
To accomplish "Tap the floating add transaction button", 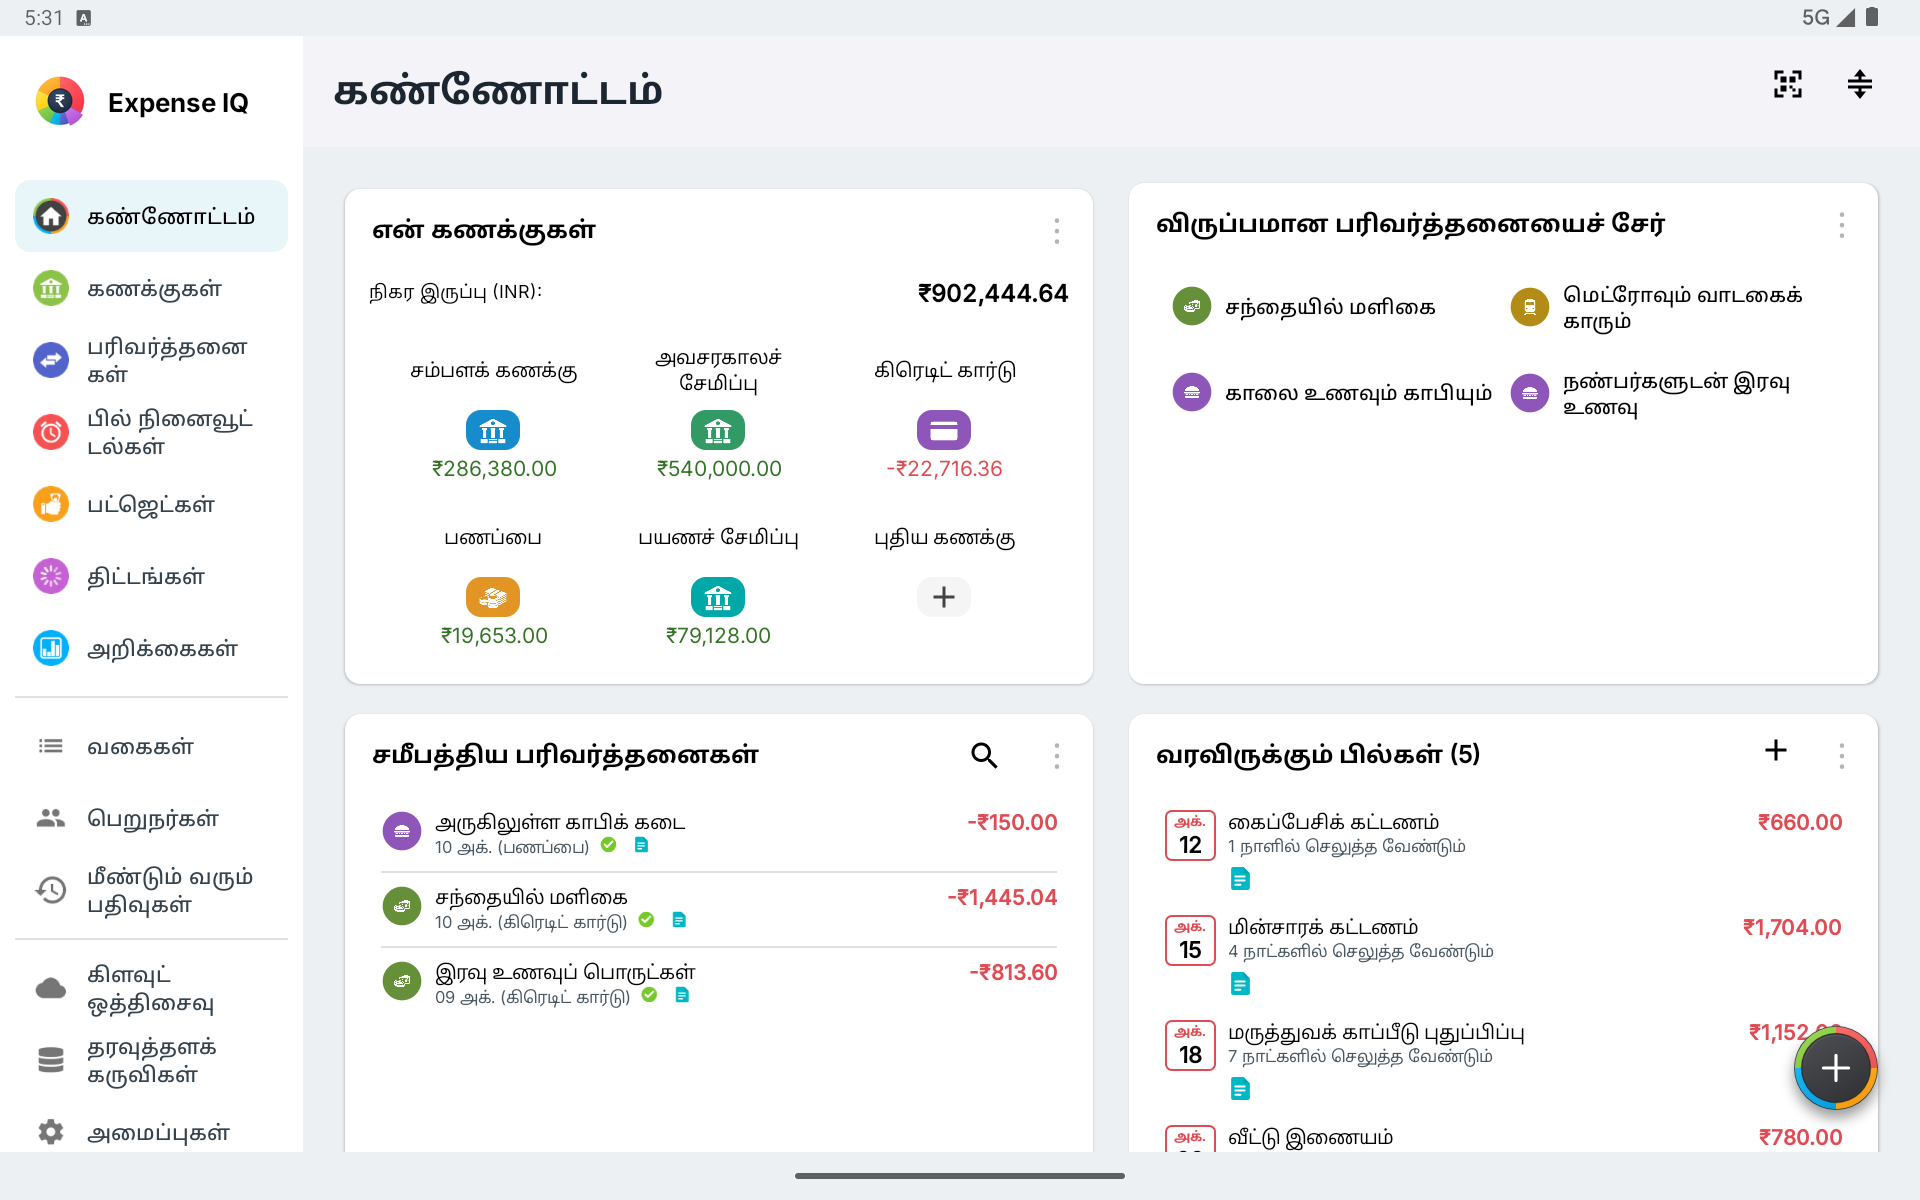I will [1835, 1069].
